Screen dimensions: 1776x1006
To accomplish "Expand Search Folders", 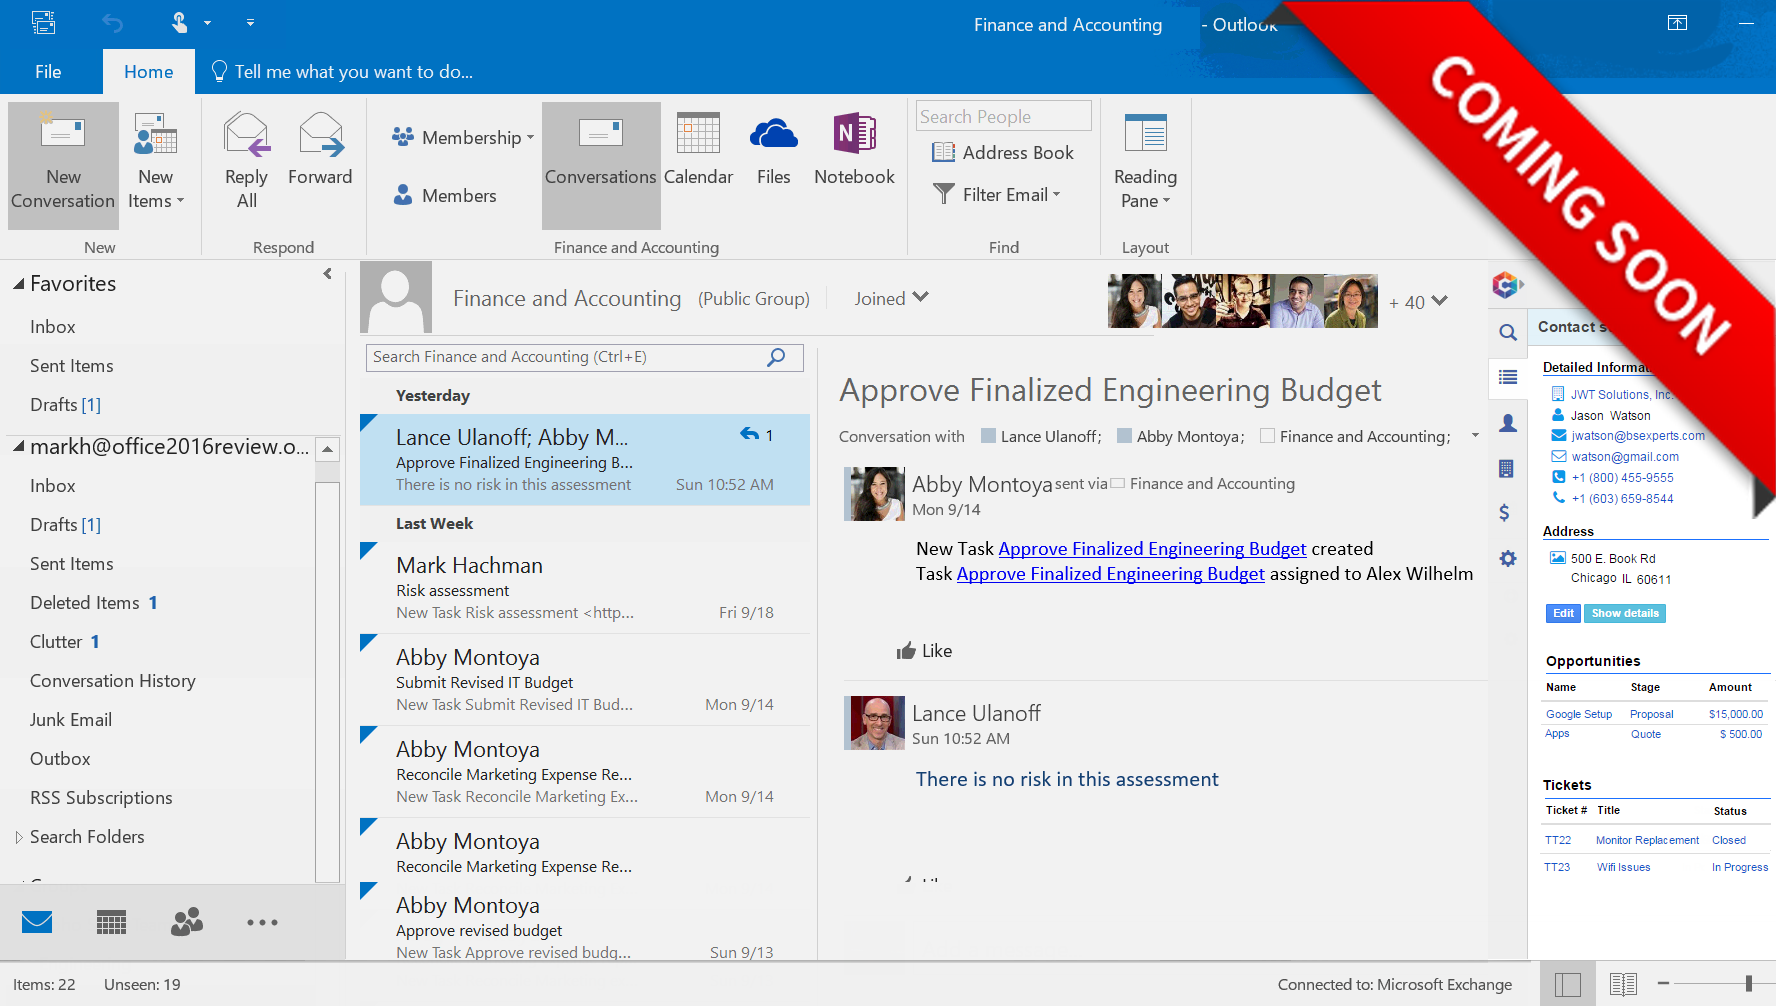I will [x=18, y=837].
